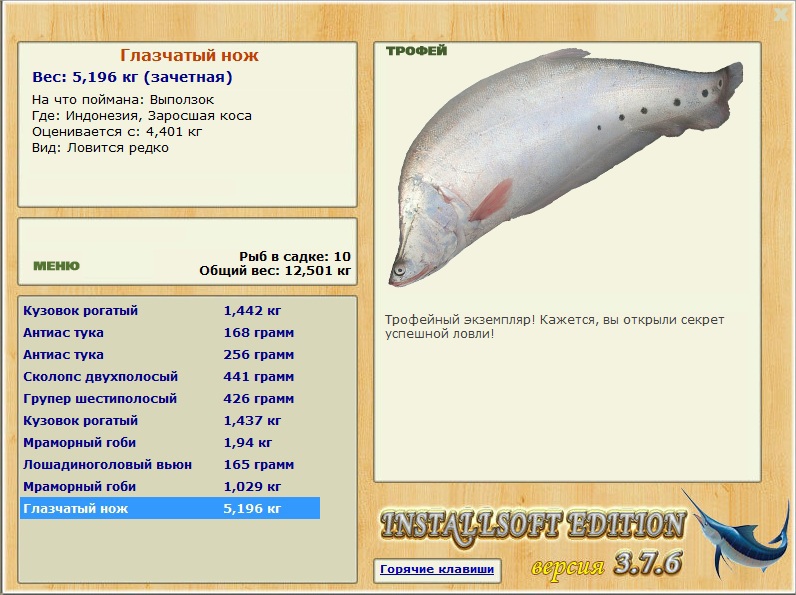This screenshot has width=796, height=595.
Task: Click Оценивается с: 4,401 кг line
Action: pos(117,132)
